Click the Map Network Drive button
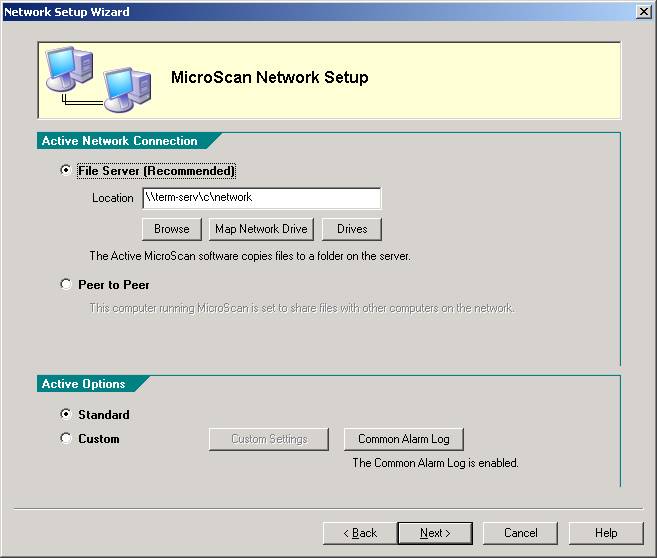Viewport: 657px width, 558px height. click(x=261, y=229)
